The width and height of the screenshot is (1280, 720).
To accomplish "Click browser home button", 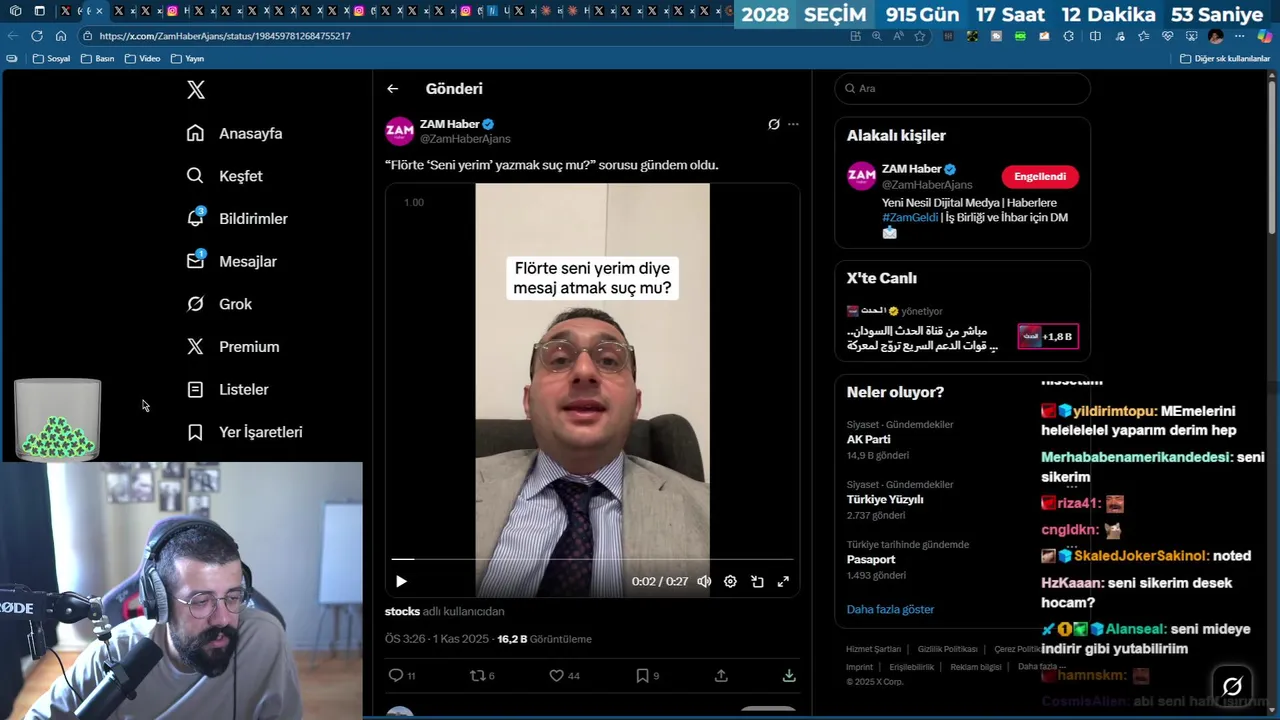I will click(x=61, y=36).
